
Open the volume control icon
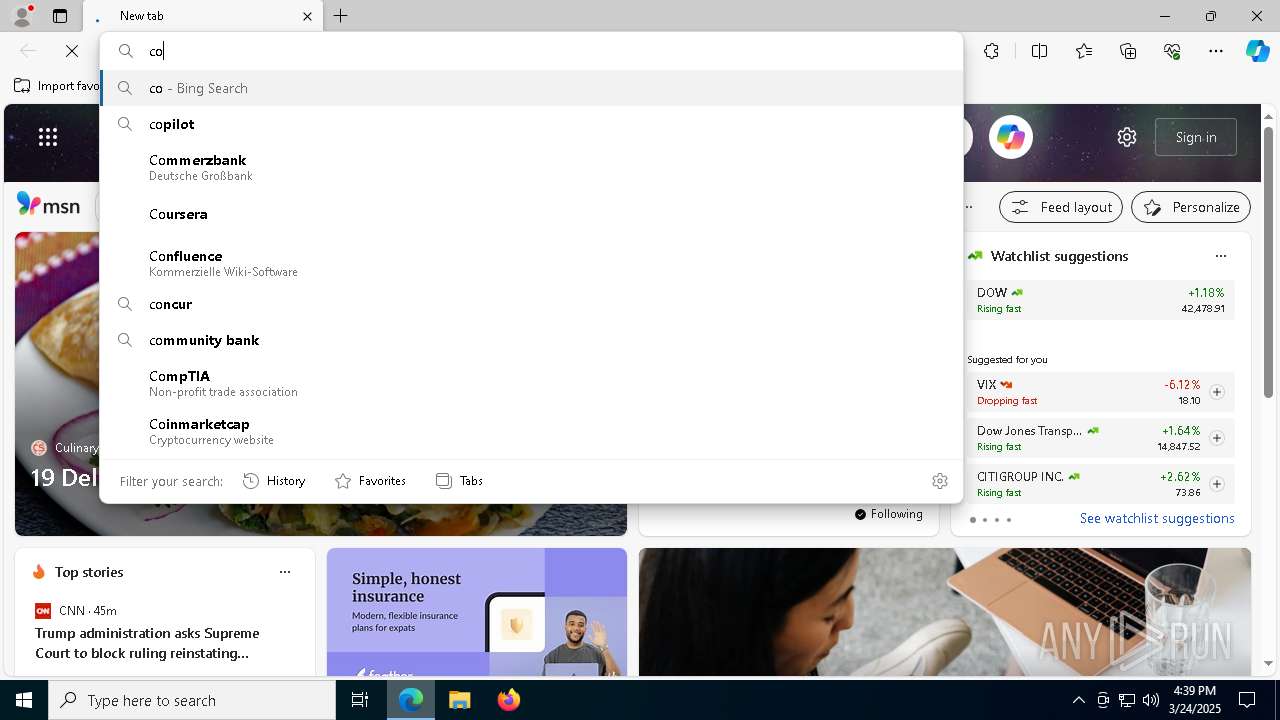[x=1151, y=700]
